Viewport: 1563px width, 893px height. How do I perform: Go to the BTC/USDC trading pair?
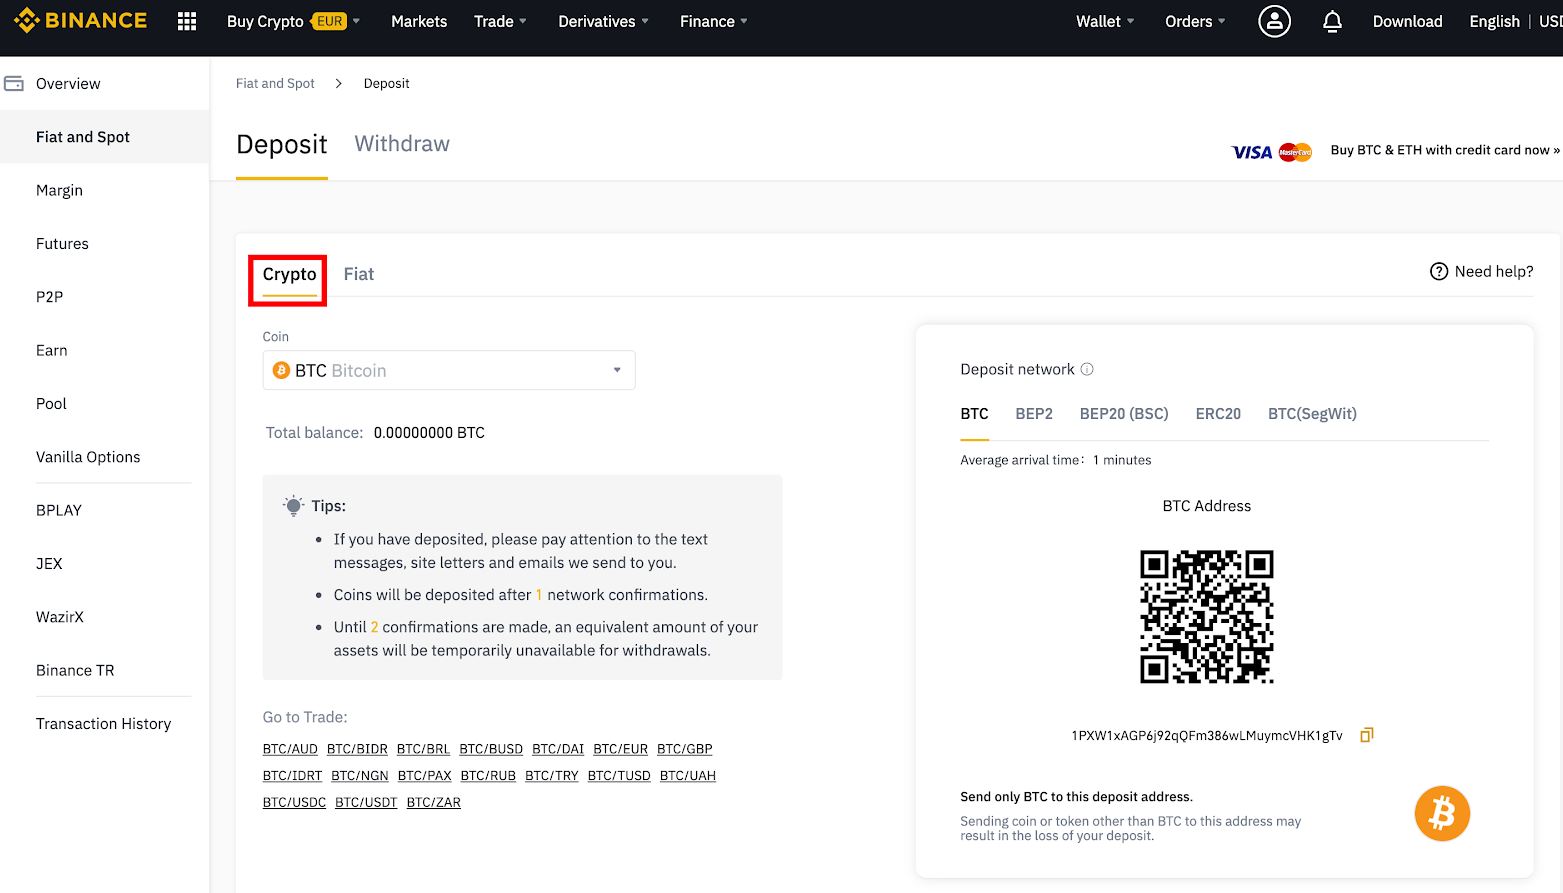[x=294, y=803]
